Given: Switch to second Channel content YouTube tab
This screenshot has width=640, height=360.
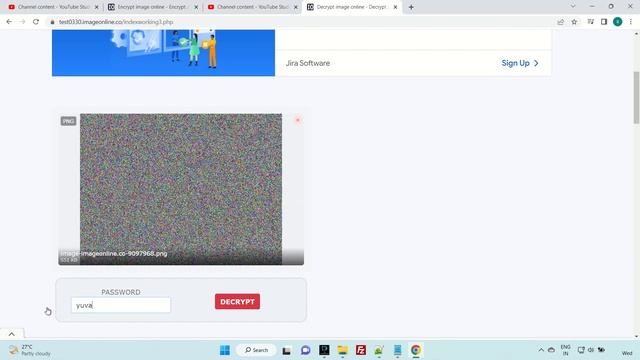Looking at the screenshot, I should (x=251, y=7).
